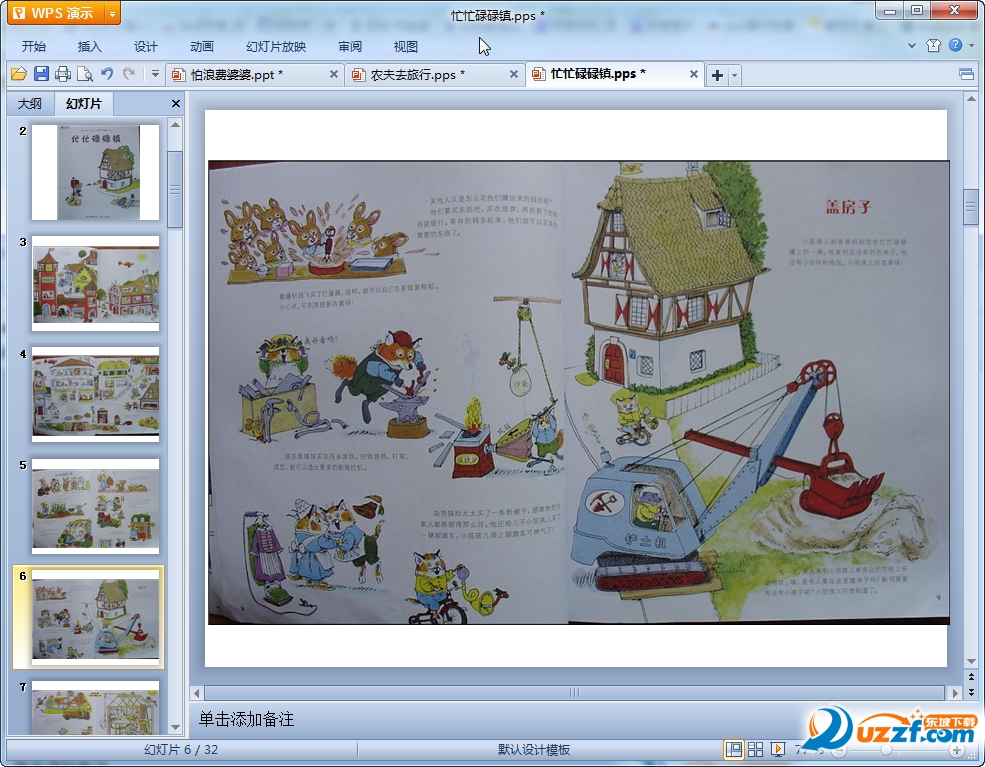Switch to Slide Sorter view icon
This screenshot has width=985, height=767.
[755, 749]
